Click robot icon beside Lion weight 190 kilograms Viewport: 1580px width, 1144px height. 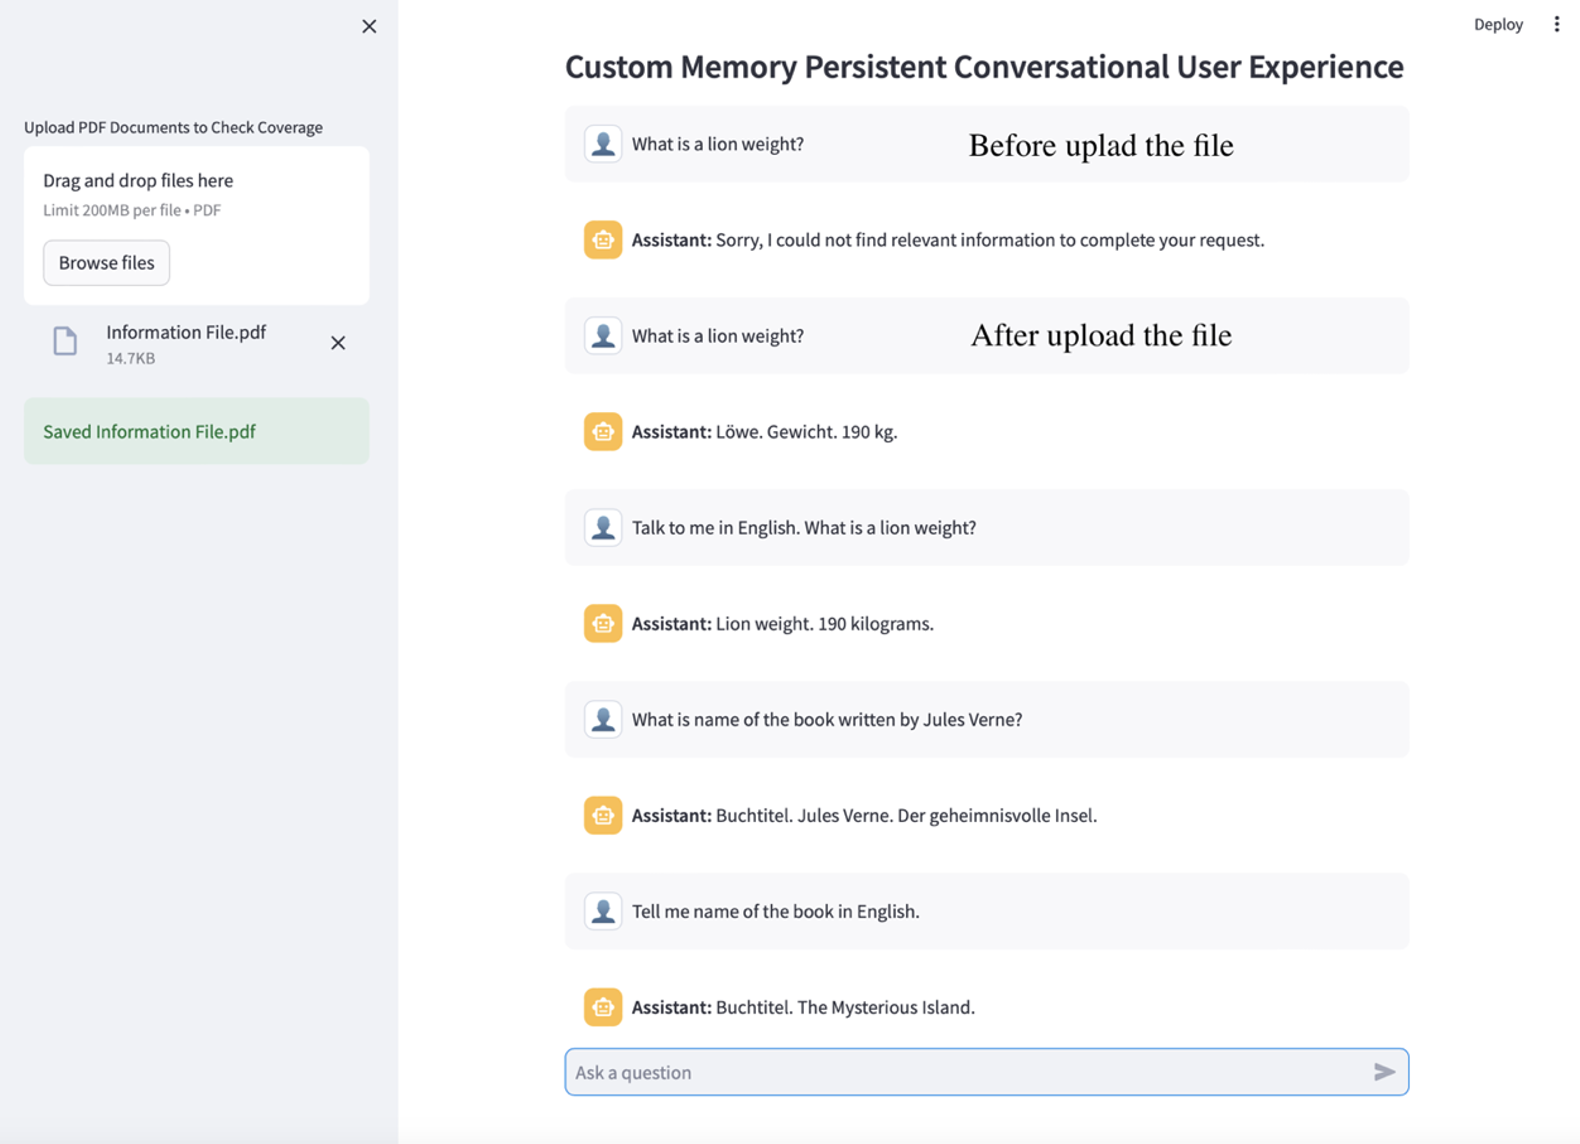pyautogui.click(x=603, y=623)
